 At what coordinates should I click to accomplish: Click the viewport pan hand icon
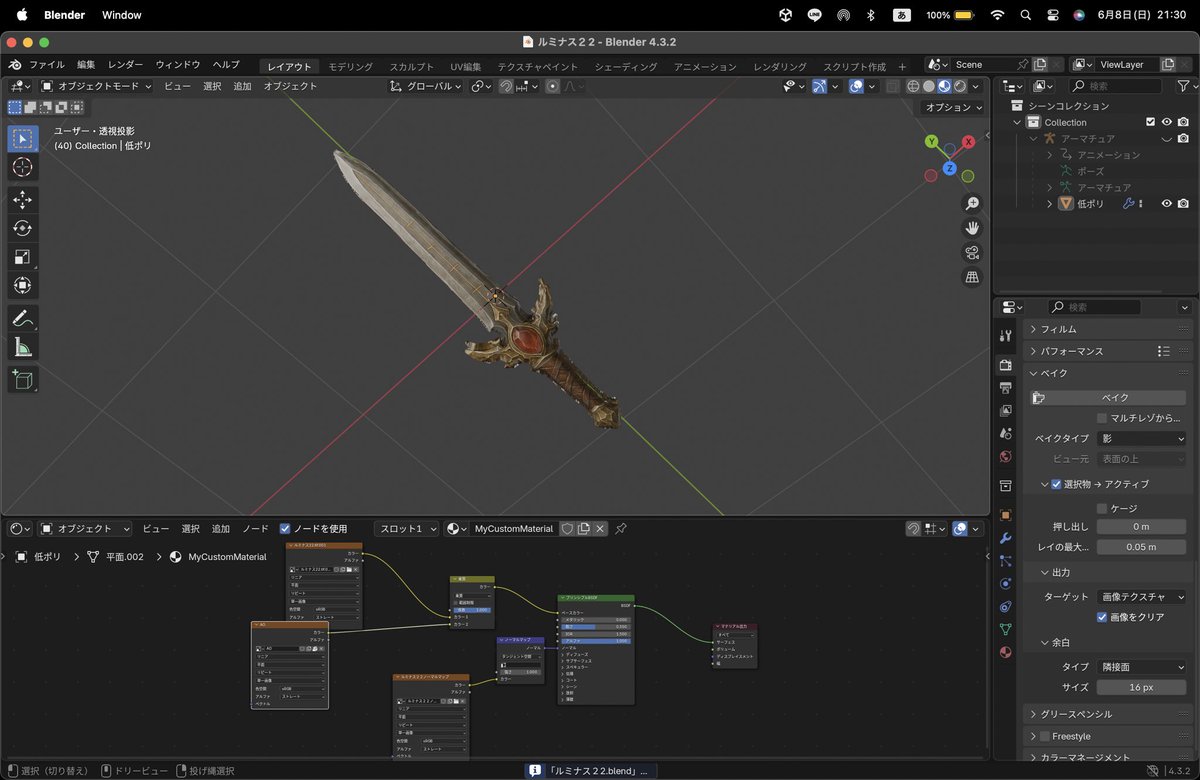(x=971, y=228)
